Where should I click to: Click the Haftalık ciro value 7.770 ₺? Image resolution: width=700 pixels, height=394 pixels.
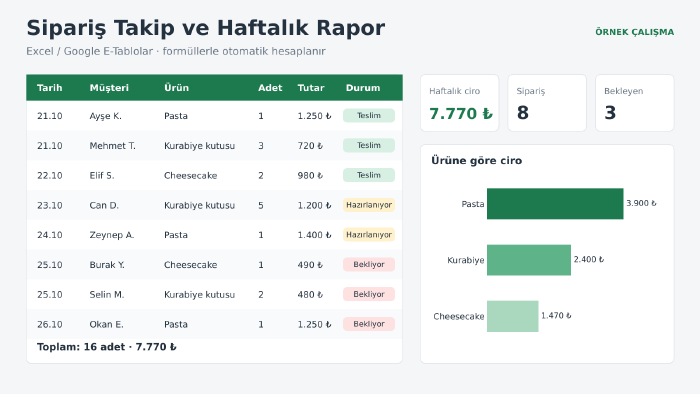[x=461, y=114]
